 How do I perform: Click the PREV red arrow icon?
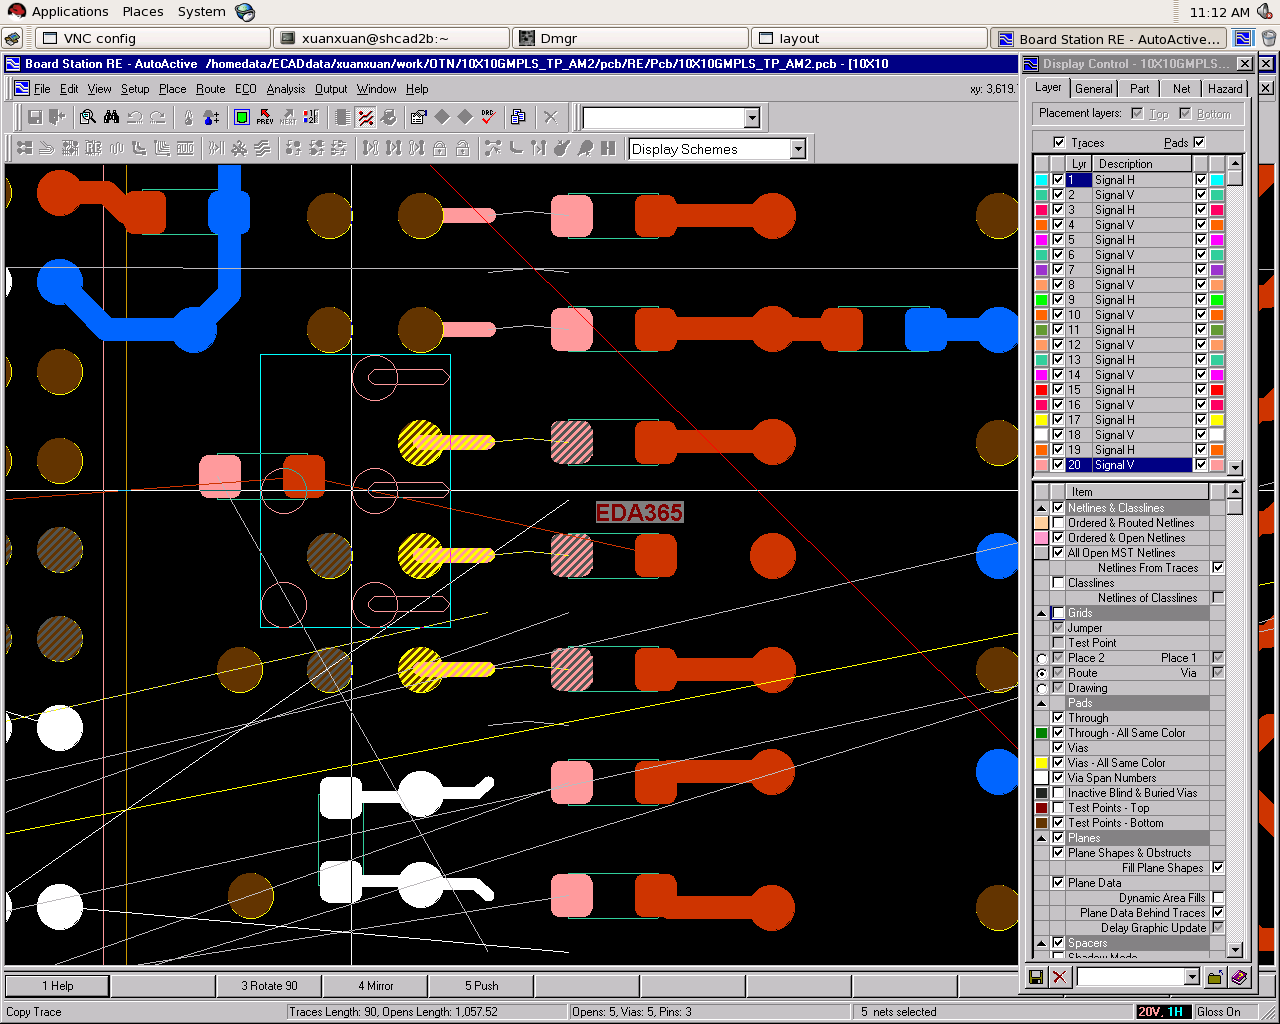tap(265, 117)
